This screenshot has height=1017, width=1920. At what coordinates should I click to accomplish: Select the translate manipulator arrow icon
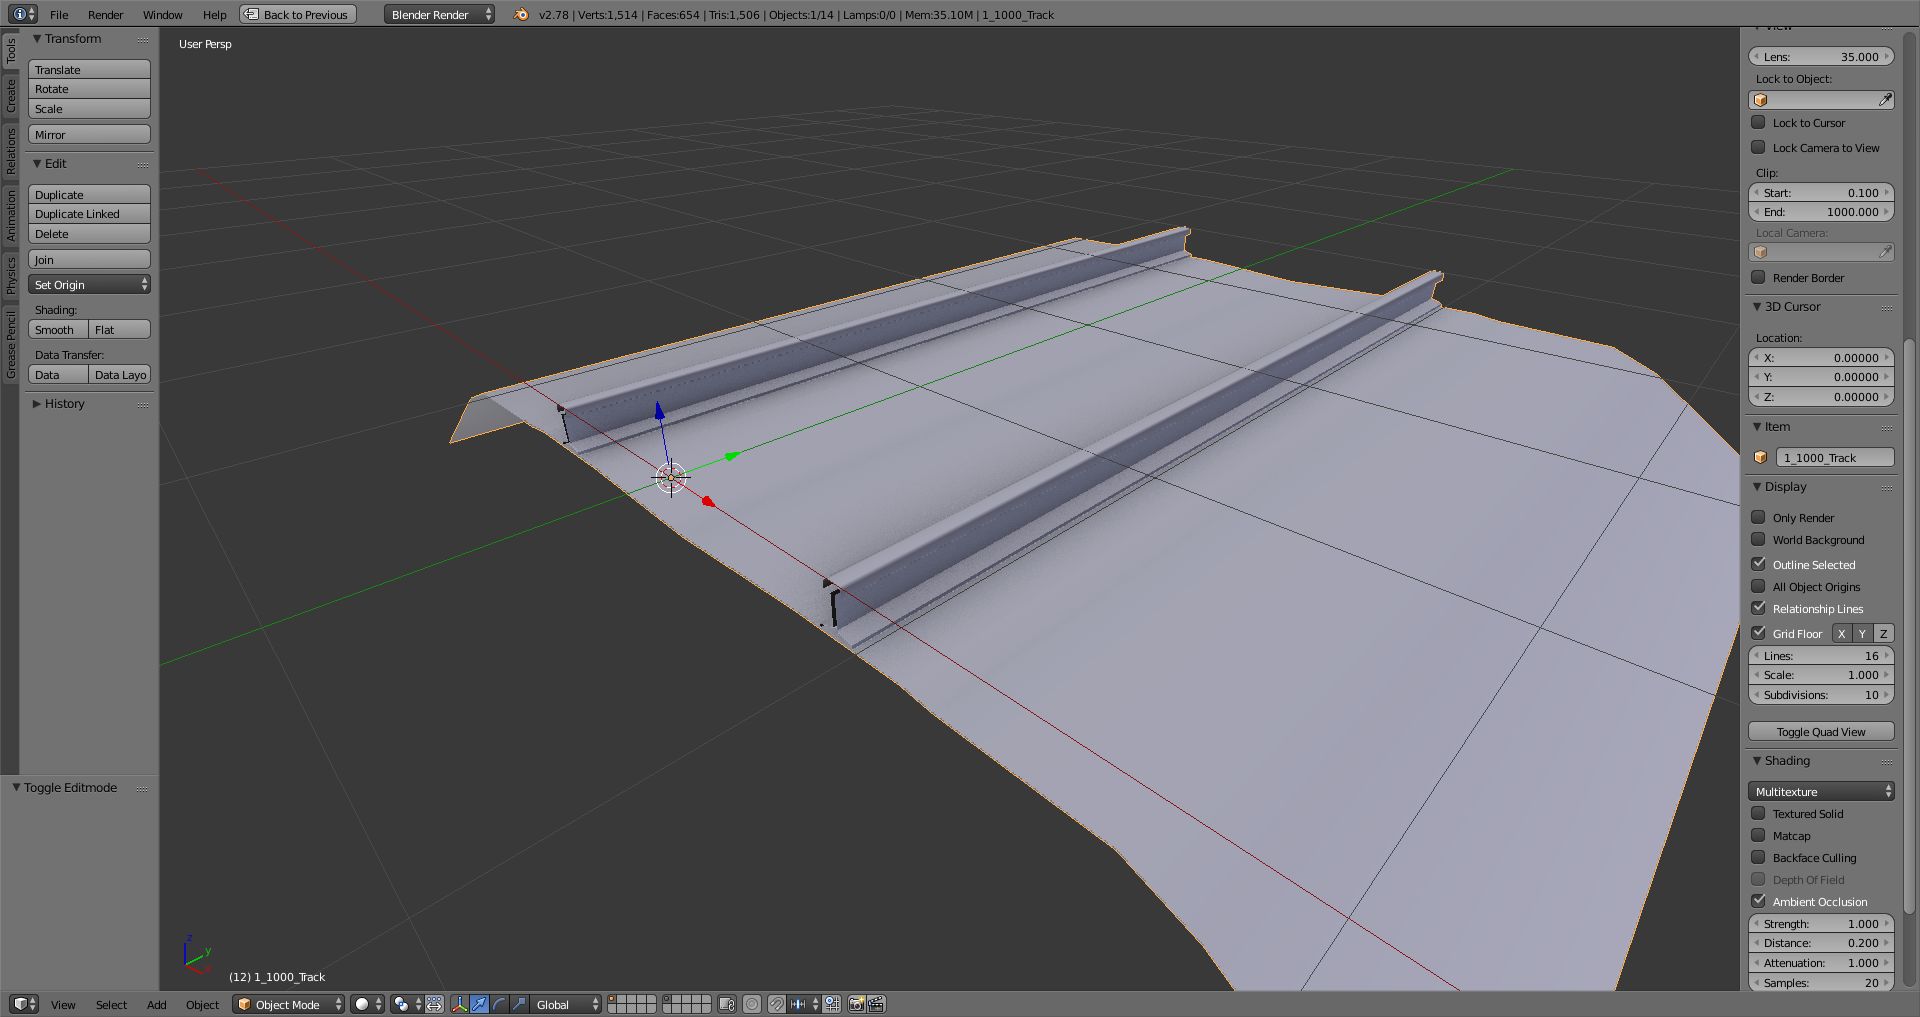click(x=480, y=1004)
